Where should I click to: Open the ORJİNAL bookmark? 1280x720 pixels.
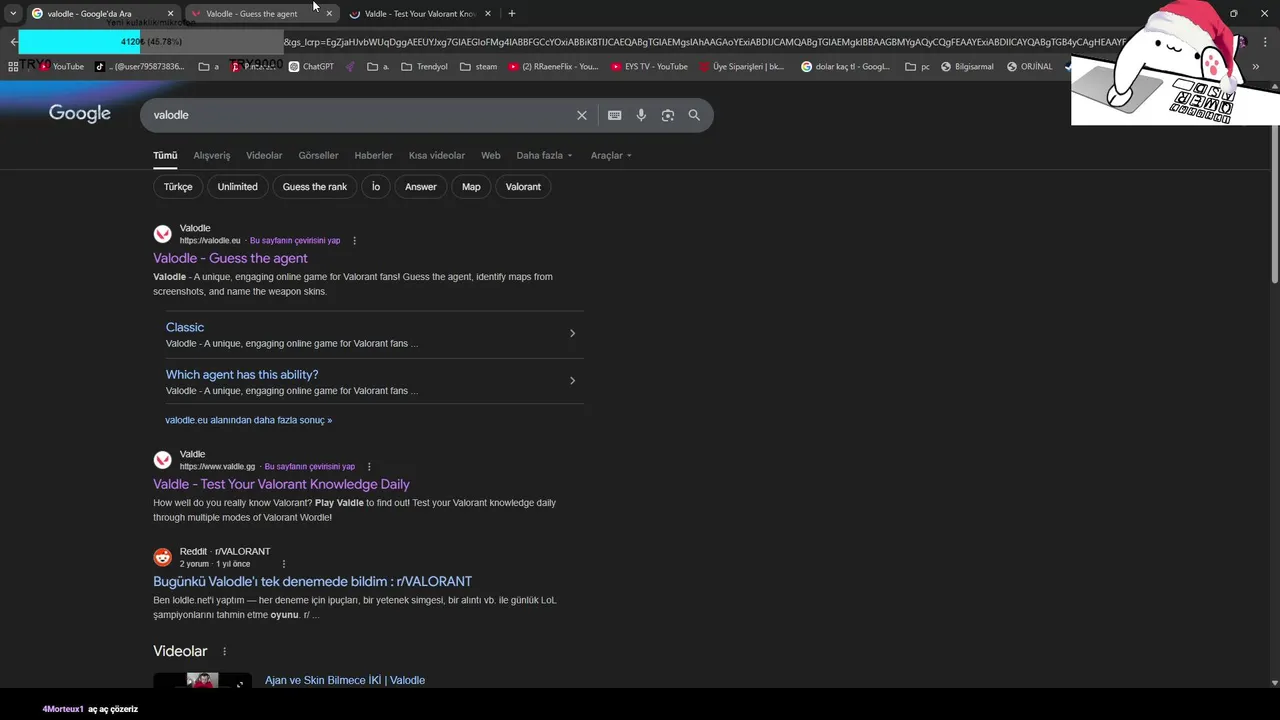[x=1029, y=67]
